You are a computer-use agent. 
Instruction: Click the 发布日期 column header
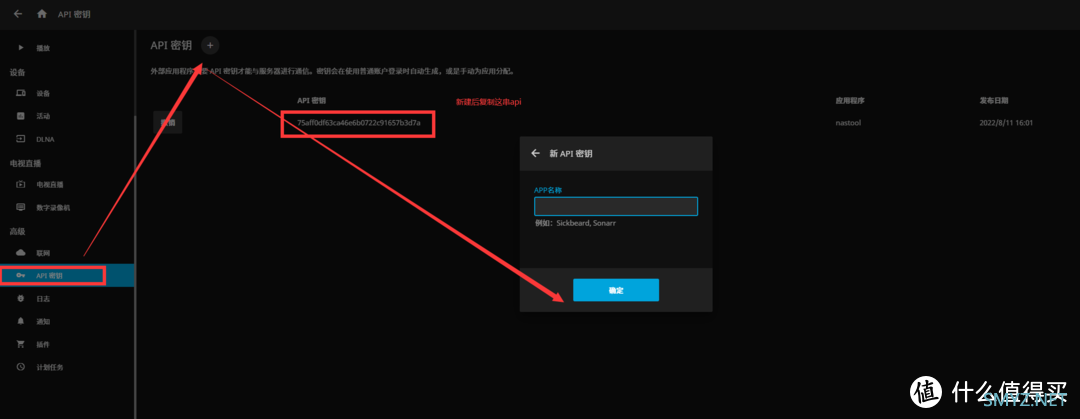tap(994, 101)
